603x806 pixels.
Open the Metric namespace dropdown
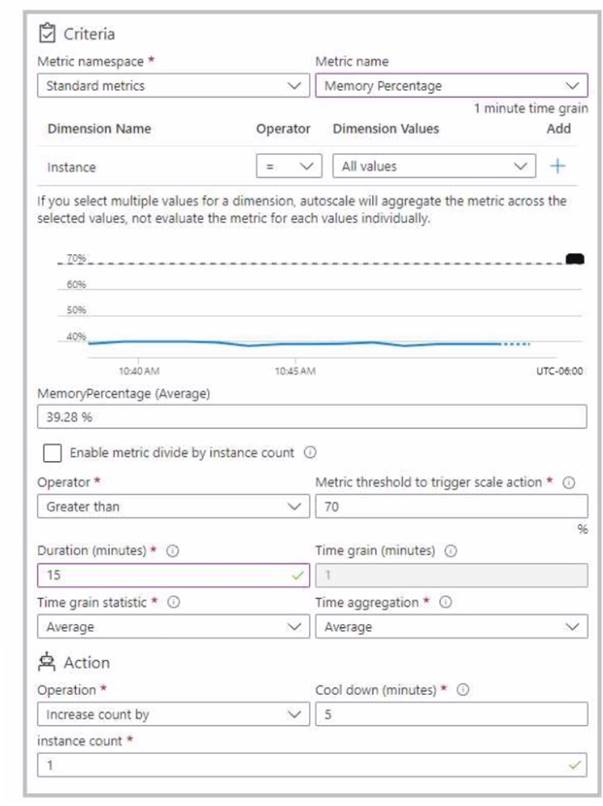point(173,85)
